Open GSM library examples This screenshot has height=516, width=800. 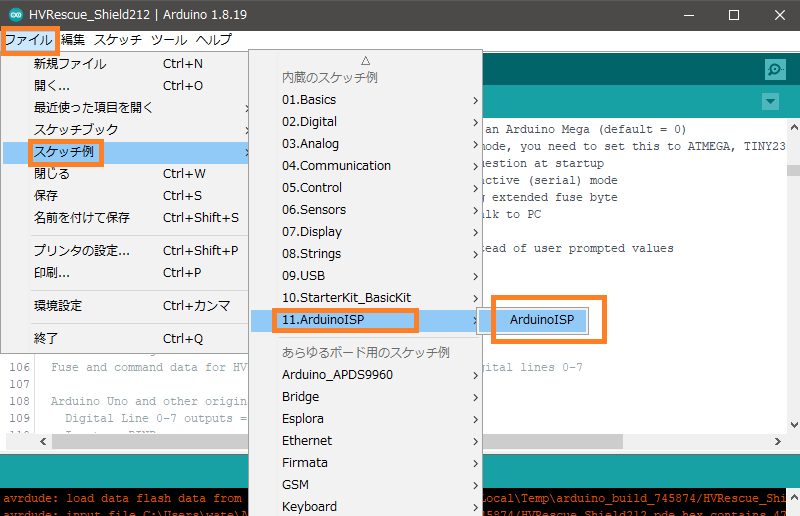(366, 485)
